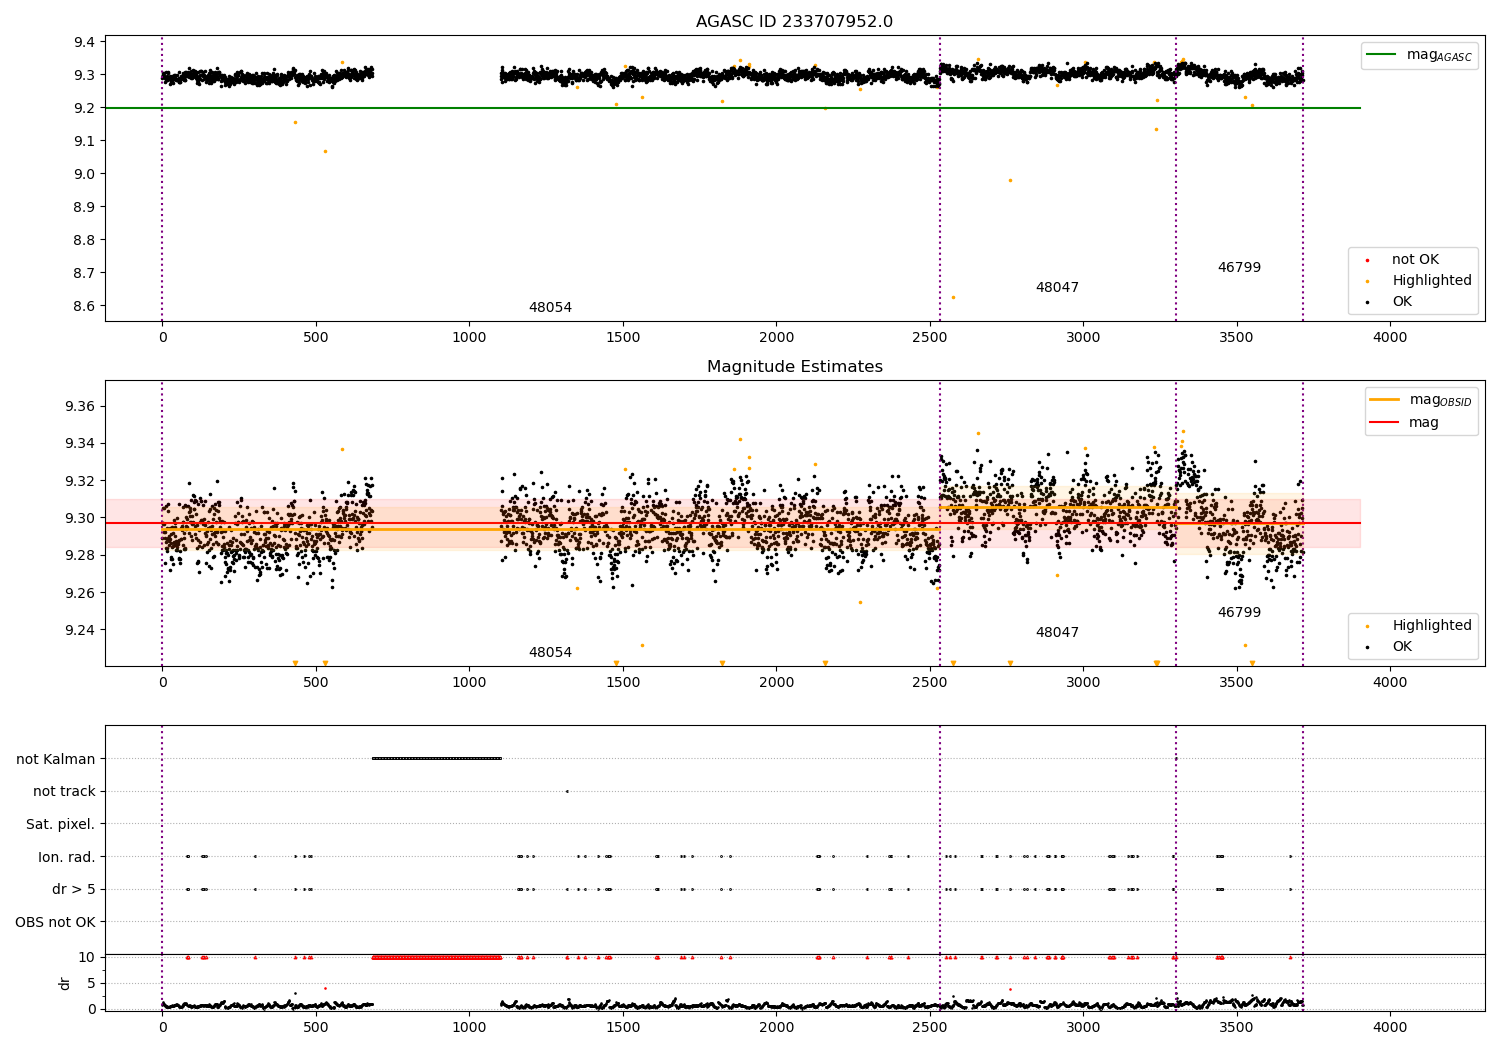Click OBSID label 46799 in the top plot
Image resolution: width=1500 pixels, height=1050 pixels.
pos(1239,268)
